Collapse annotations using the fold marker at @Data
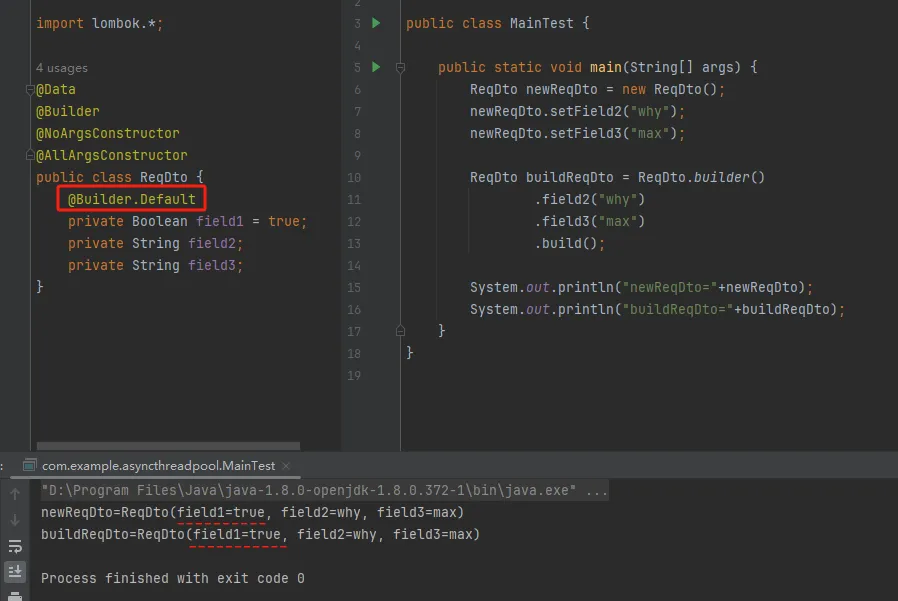Image resolution: width=898 pixels, height=601 pixels. (32, 90)
